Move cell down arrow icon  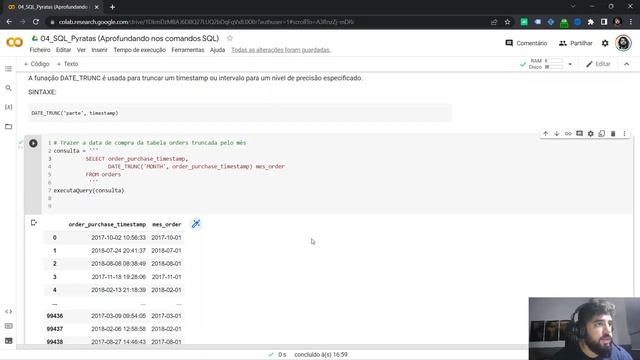pyautogui.click(x=557, y=133)
